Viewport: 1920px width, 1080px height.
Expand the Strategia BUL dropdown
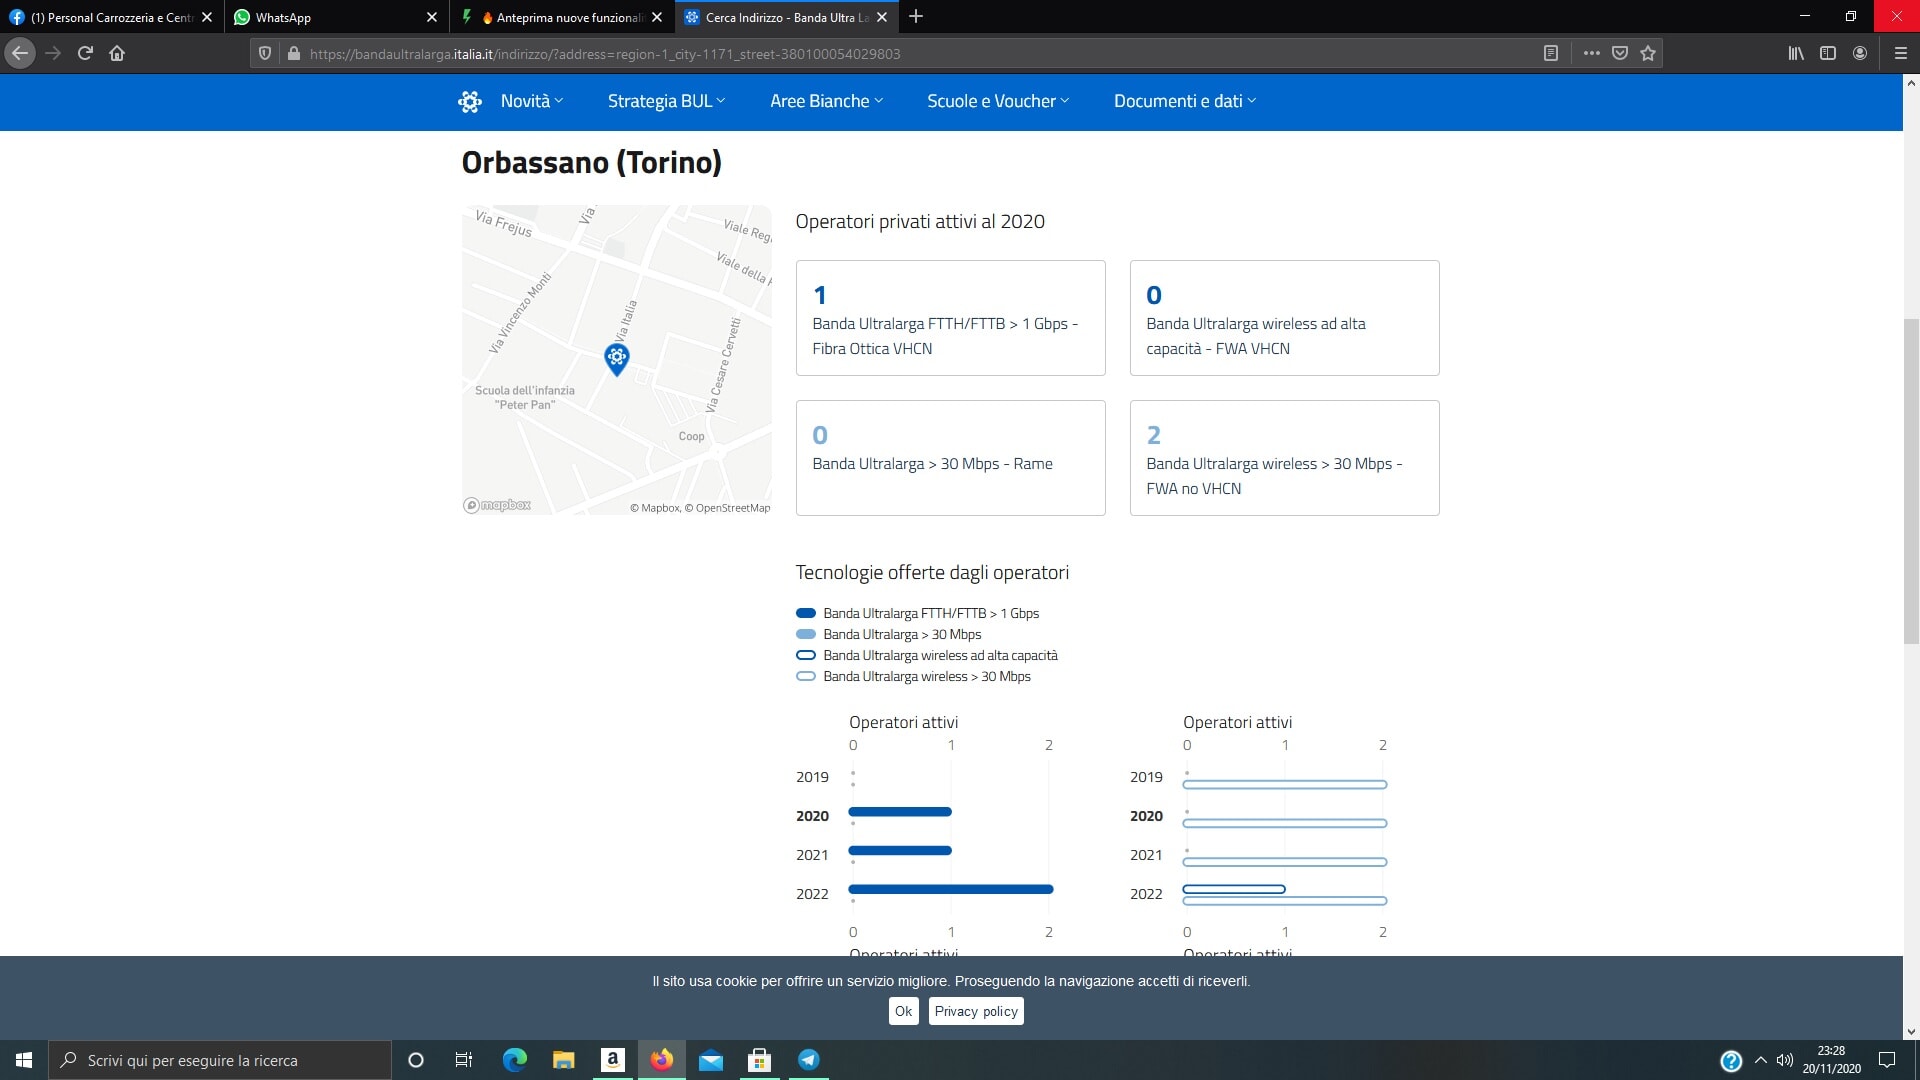tap(666, 101)
